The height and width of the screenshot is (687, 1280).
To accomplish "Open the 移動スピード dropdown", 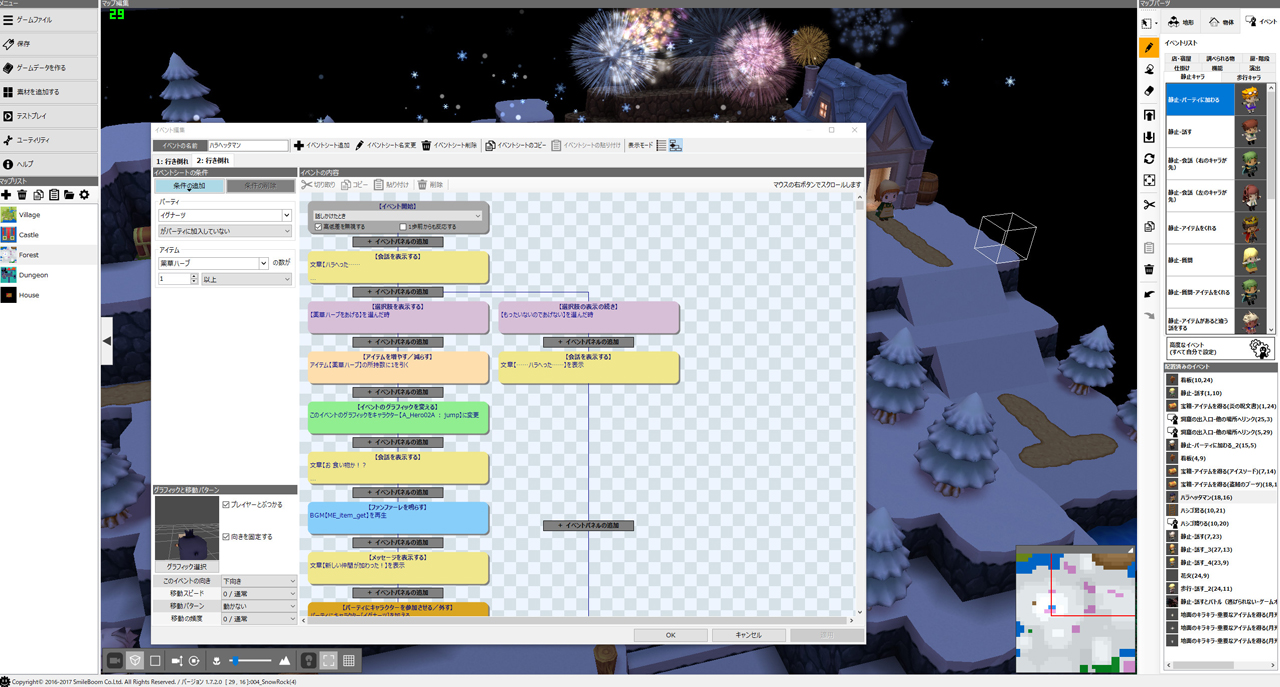I will point(259,594).
